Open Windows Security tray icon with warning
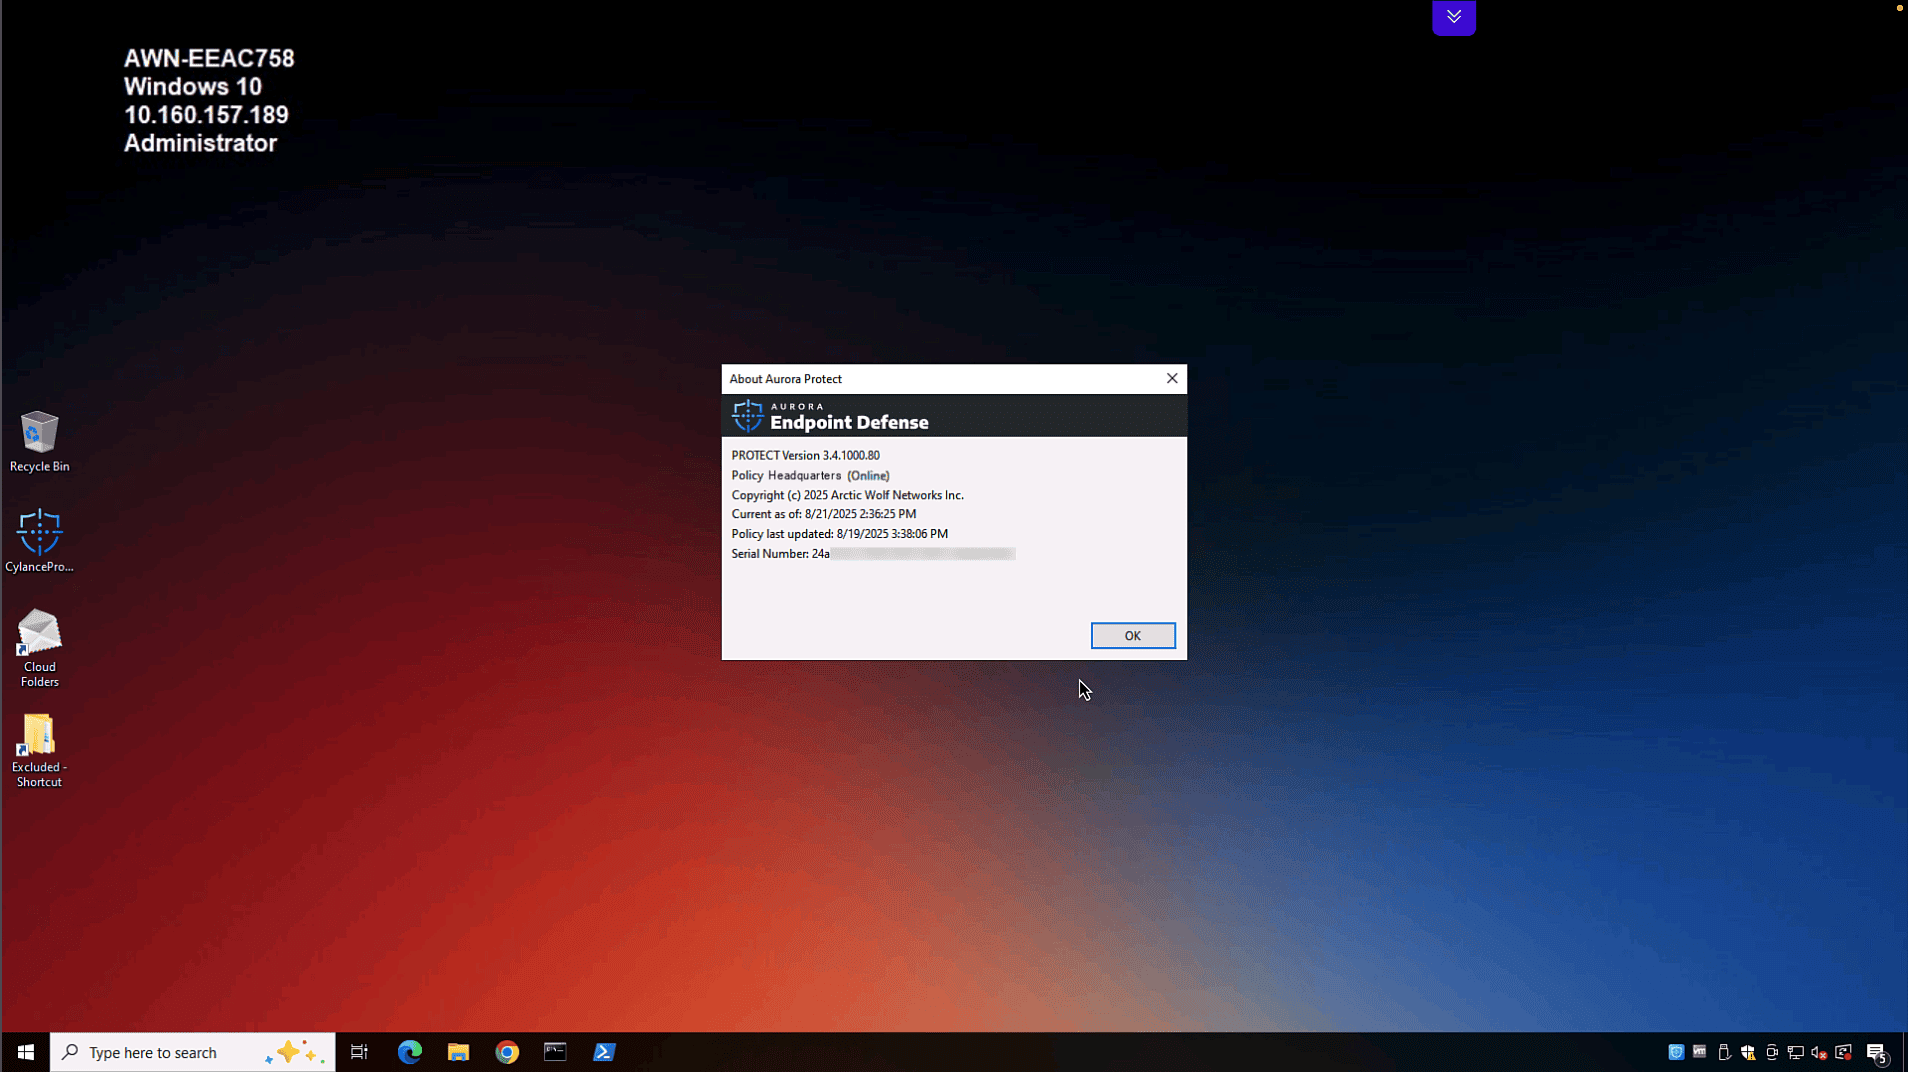Image resolution: width=1908 pixels, height=1072 pixels. click(1748, 1052)
